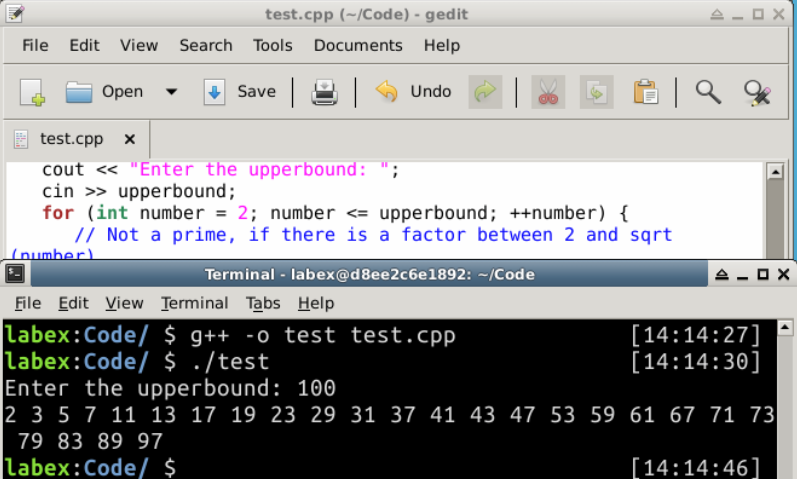Screen dimensions: 797x479
Task: Open the Search menu in gedit
Action: [x=205, y=45]
